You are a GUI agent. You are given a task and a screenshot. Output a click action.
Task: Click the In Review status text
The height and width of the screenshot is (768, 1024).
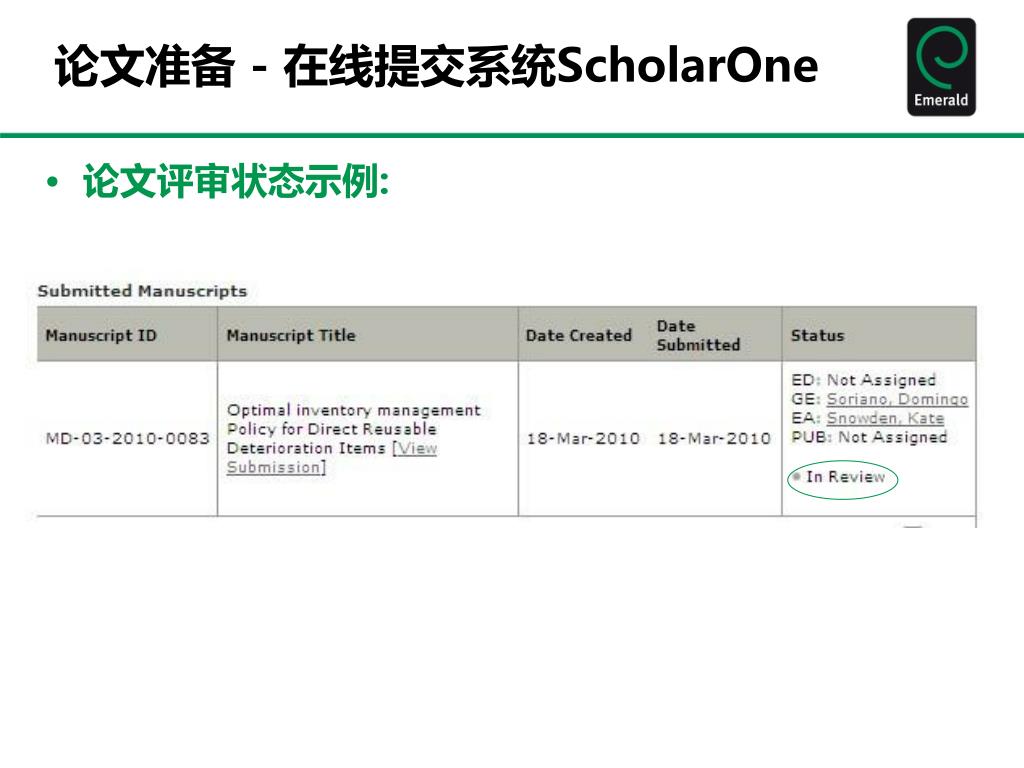tap(846, 477)
